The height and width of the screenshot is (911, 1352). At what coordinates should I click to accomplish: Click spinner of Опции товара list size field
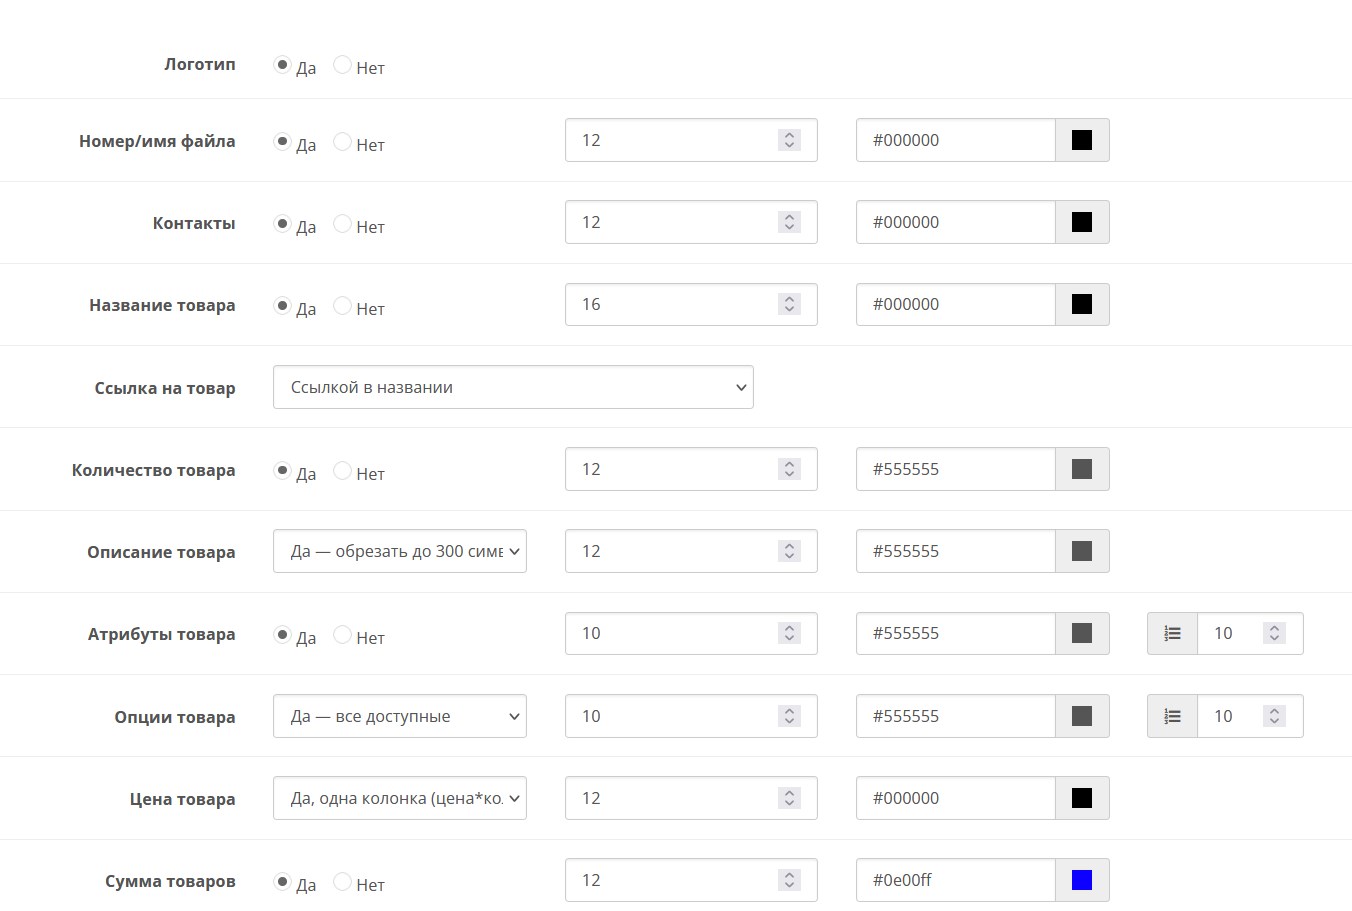1273,717
